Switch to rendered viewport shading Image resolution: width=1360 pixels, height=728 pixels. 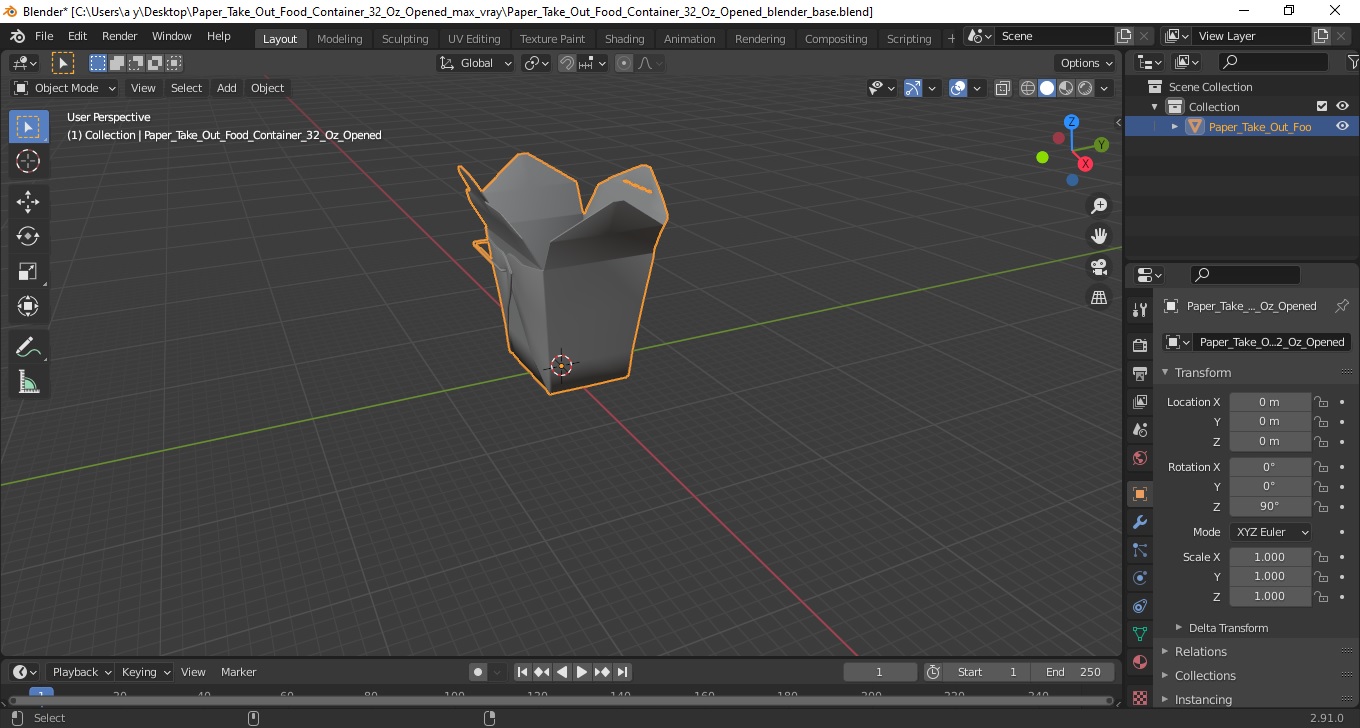click(1085, 88)
